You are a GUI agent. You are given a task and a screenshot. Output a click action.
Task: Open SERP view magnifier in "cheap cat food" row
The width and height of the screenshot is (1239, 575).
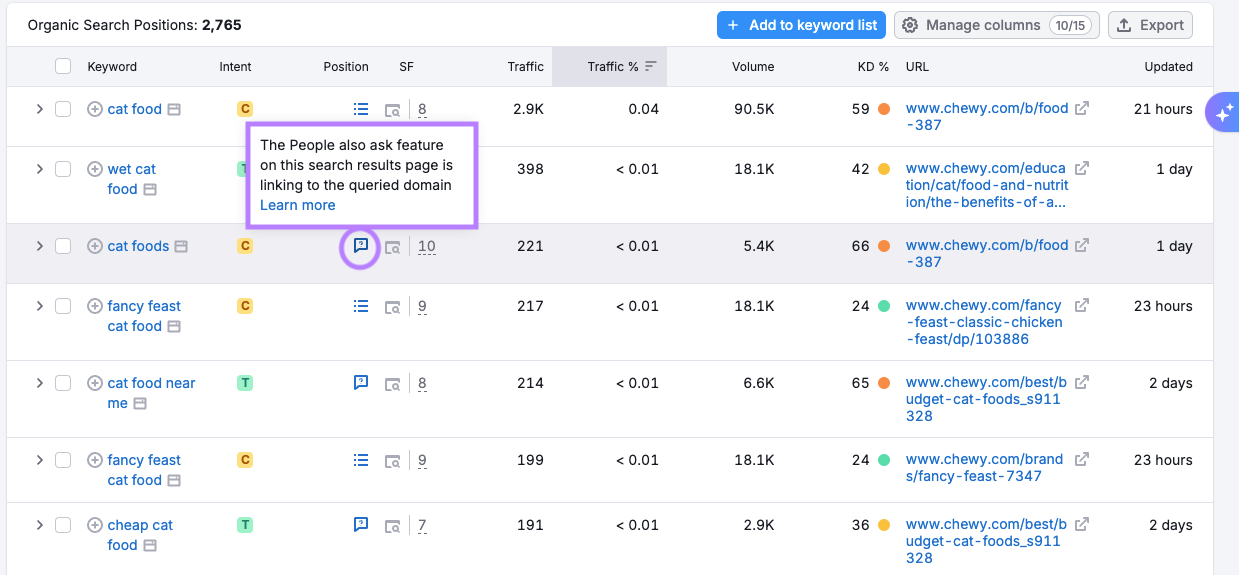pos(393,526)
